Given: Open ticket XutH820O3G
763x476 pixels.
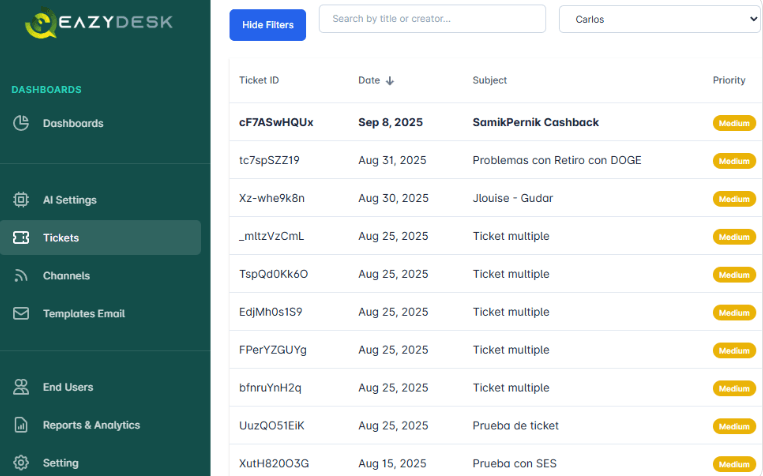Looking at the screenshot, I should (273, 463).
